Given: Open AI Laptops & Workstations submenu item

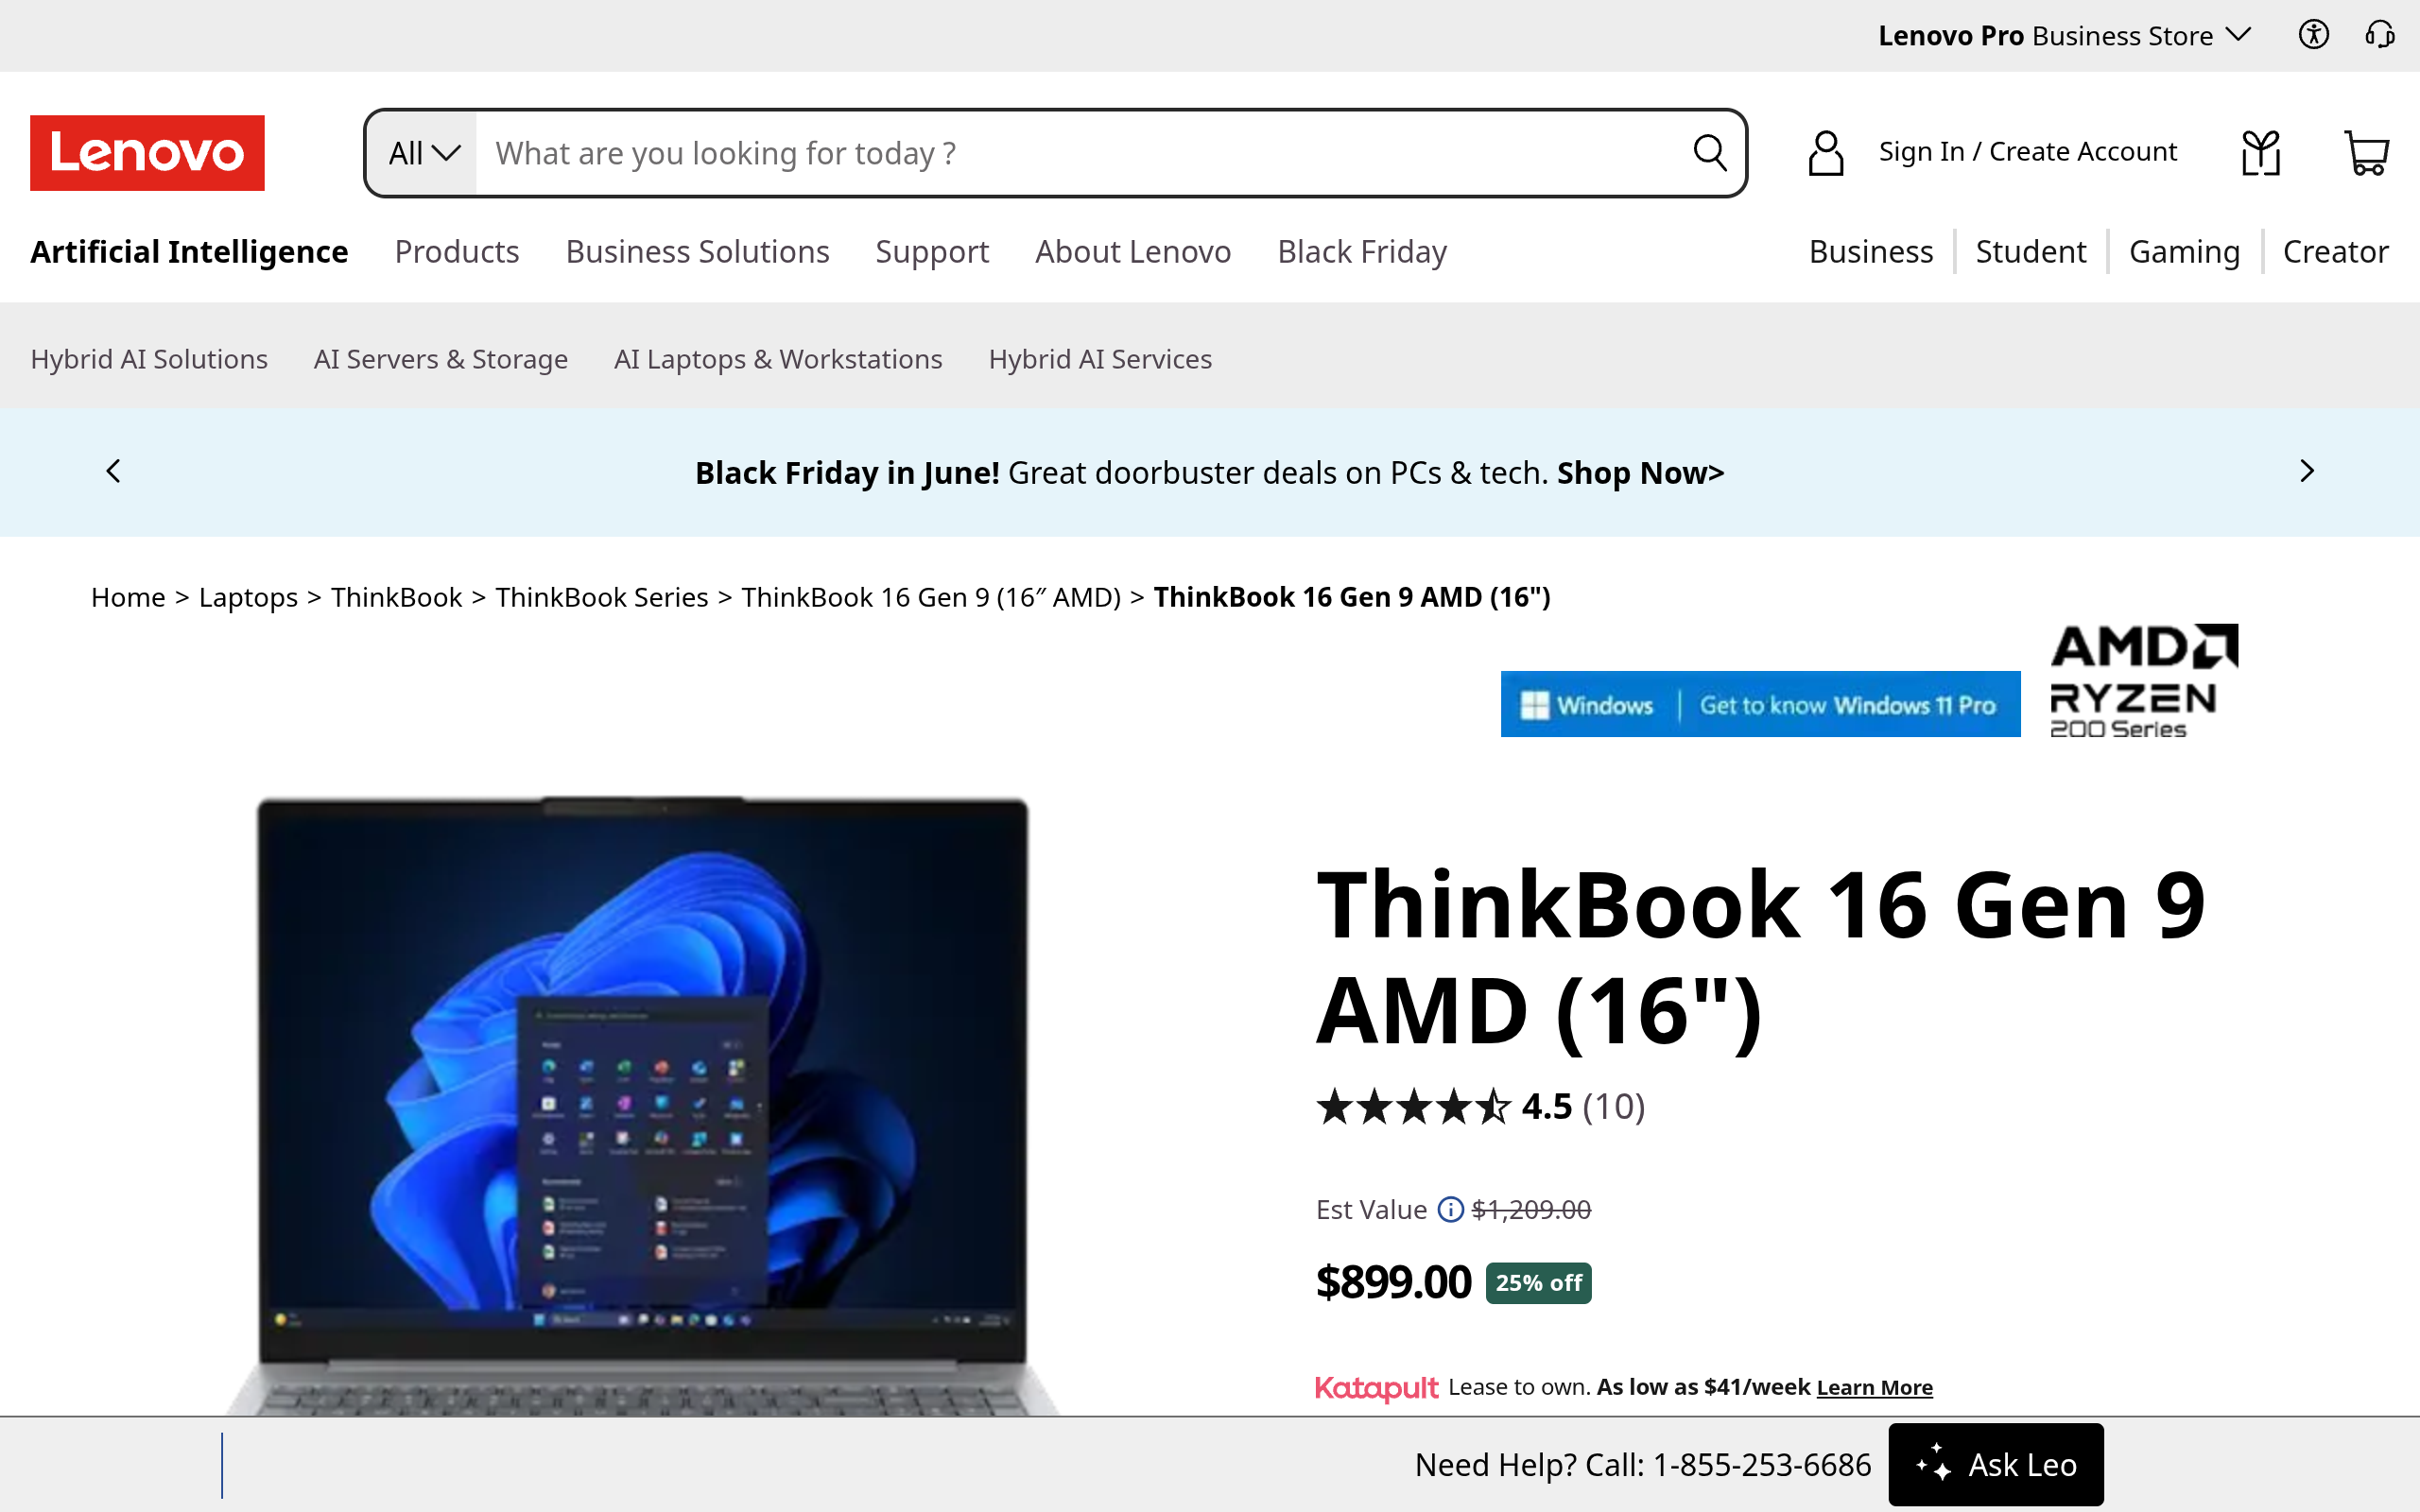Looking at the screenshot, I should pos(778,359).
